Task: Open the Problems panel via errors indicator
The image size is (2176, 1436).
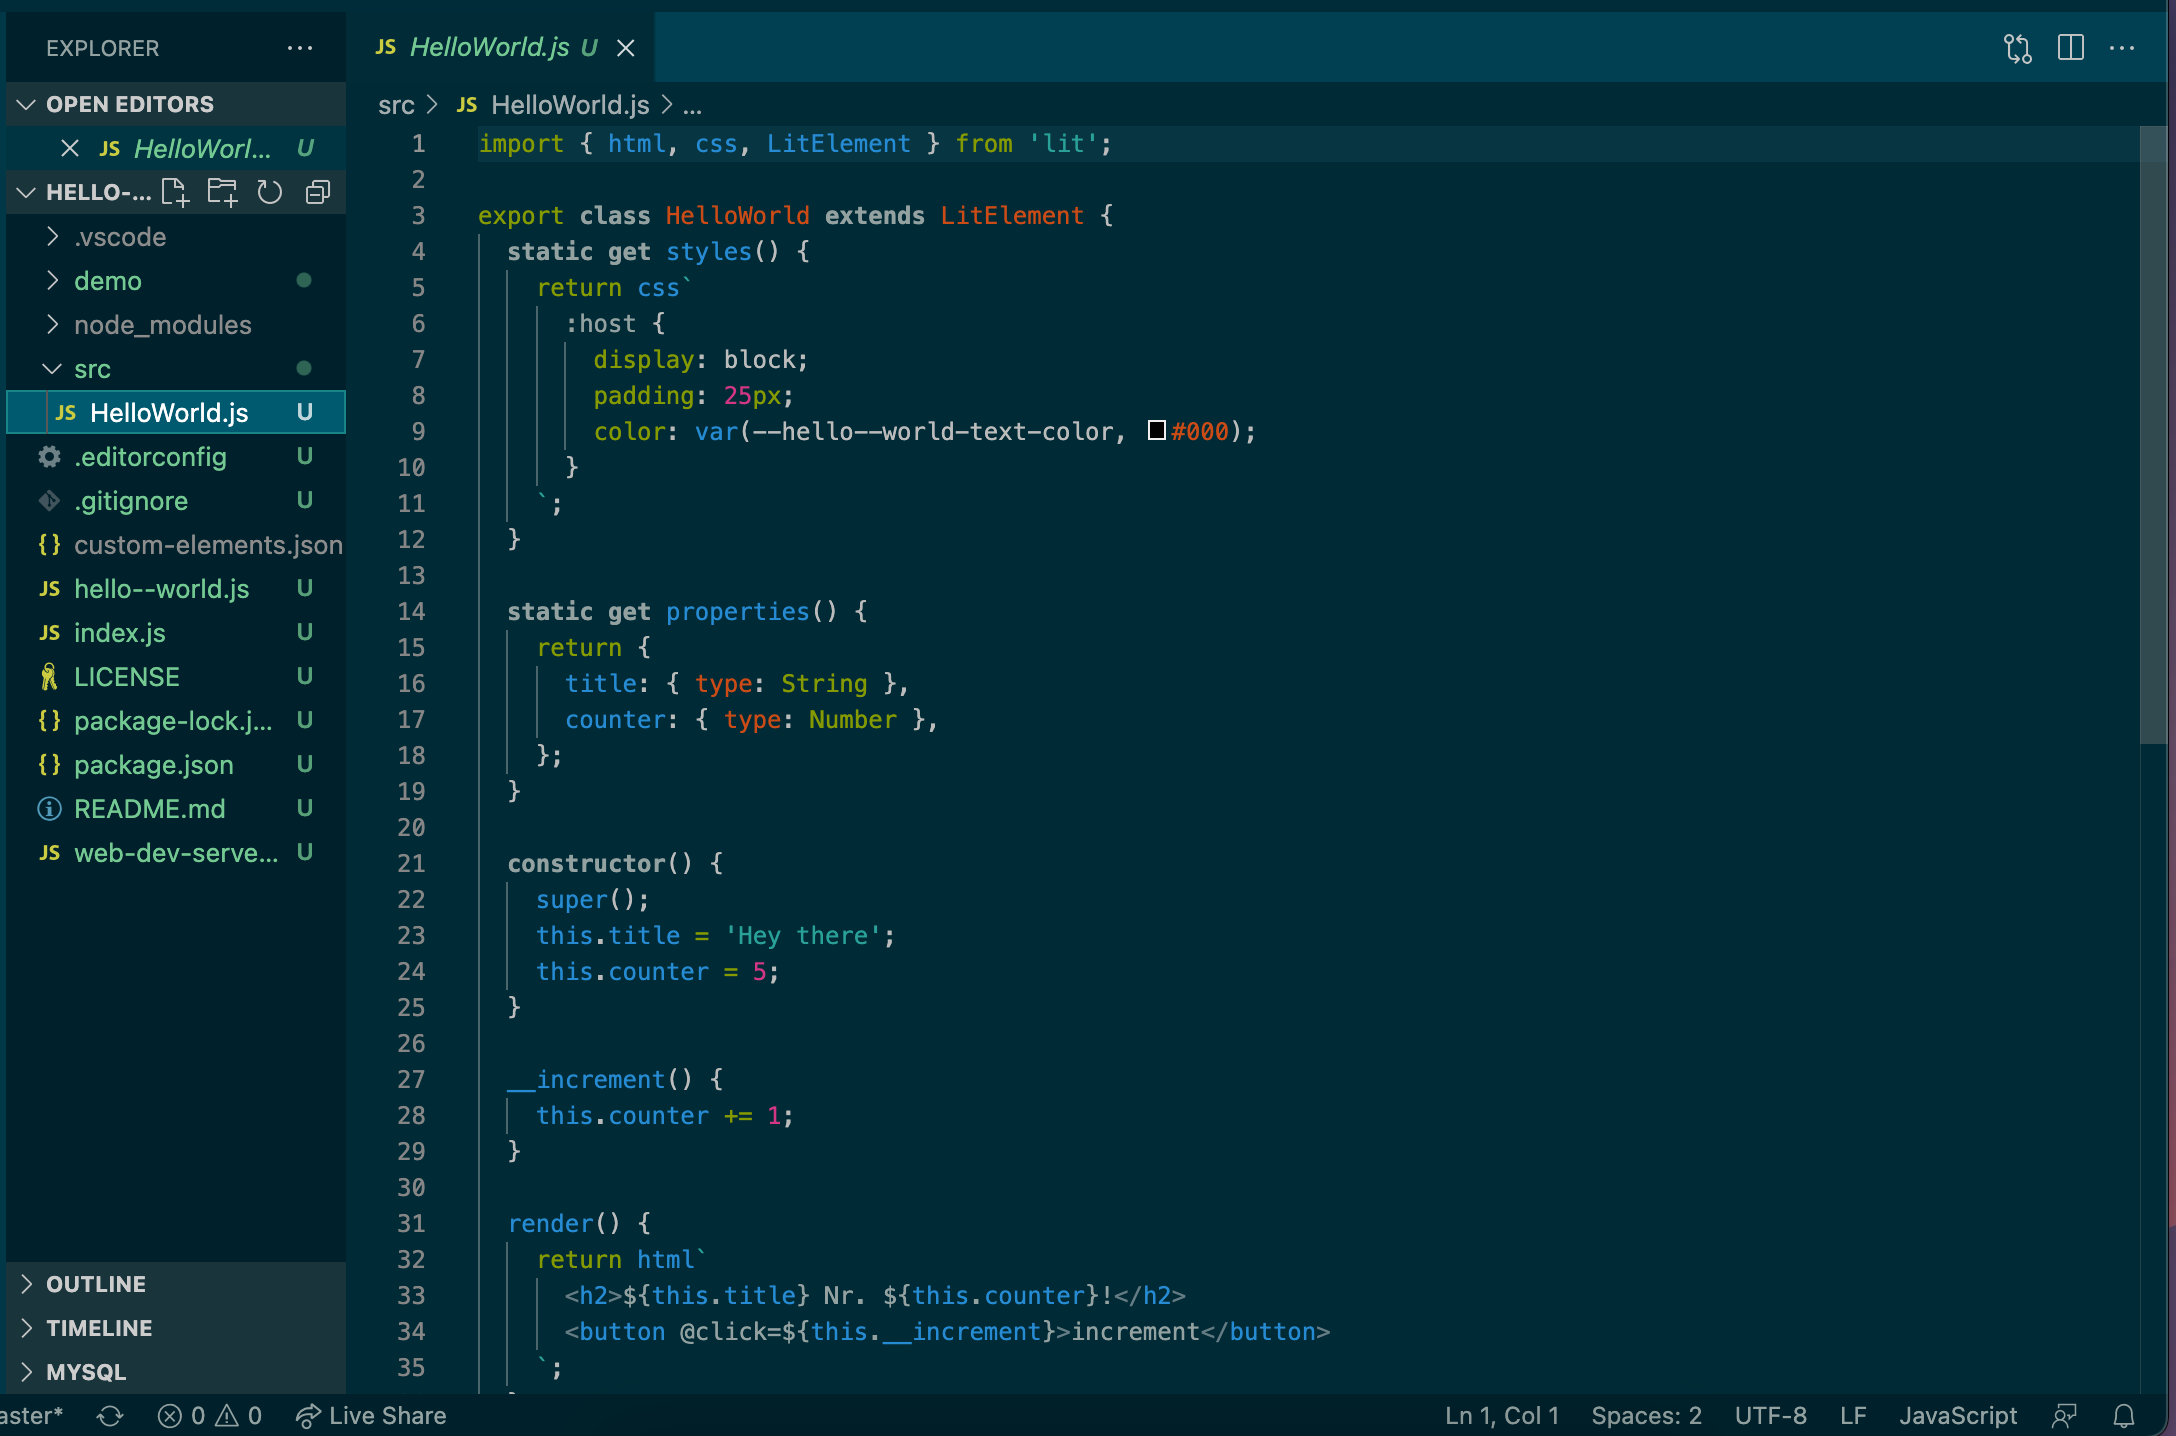Action: point(210,1414)
